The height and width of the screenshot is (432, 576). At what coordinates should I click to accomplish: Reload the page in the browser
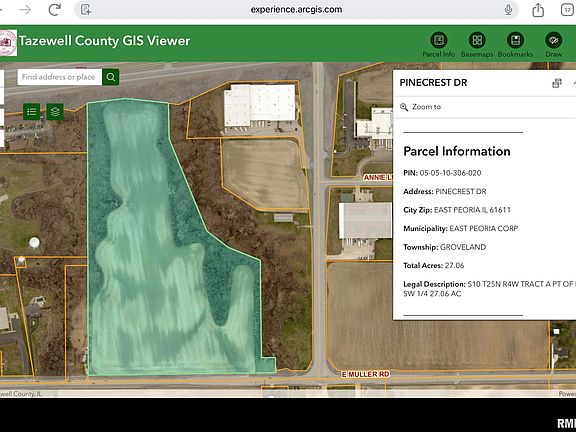[x=54, y=10]
